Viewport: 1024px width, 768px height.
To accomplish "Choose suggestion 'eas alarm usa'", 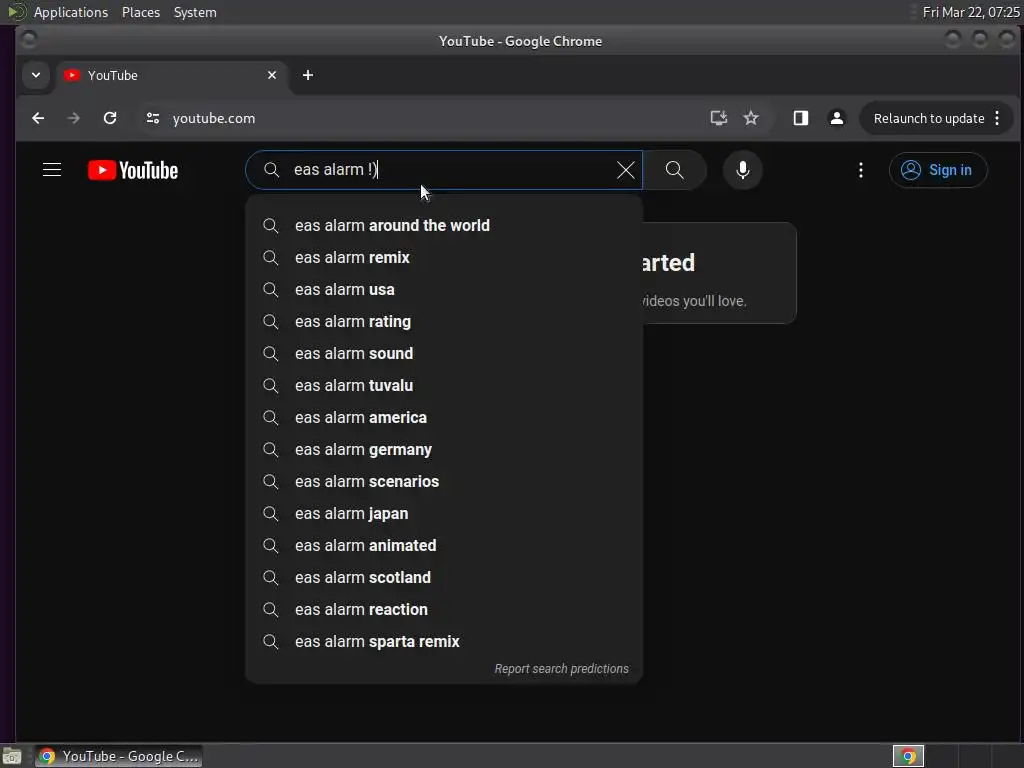I will point(444,289).
